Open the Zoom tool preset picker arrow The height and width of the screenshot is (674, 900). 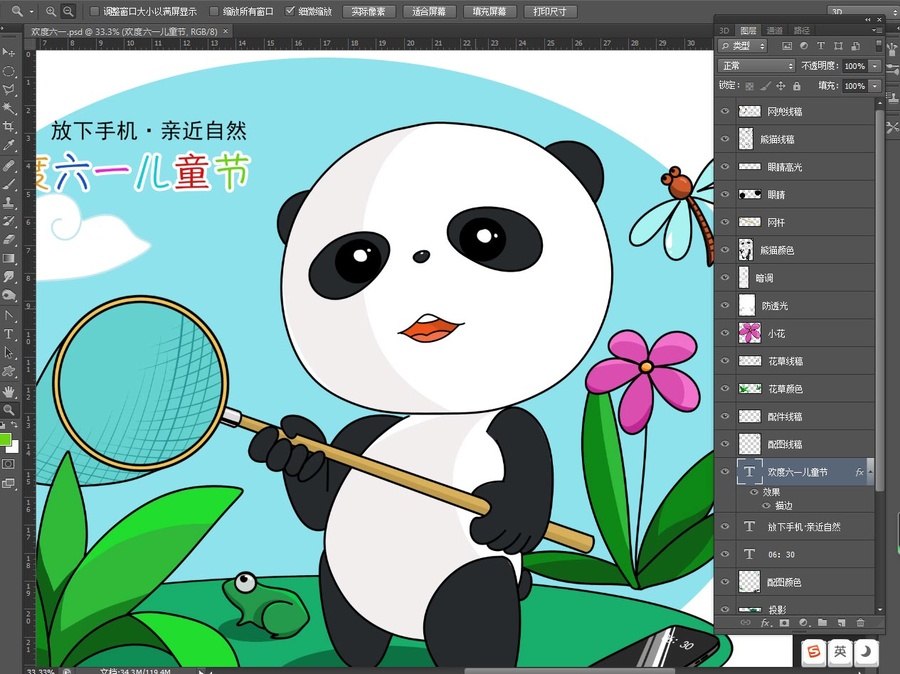[32, 11]
